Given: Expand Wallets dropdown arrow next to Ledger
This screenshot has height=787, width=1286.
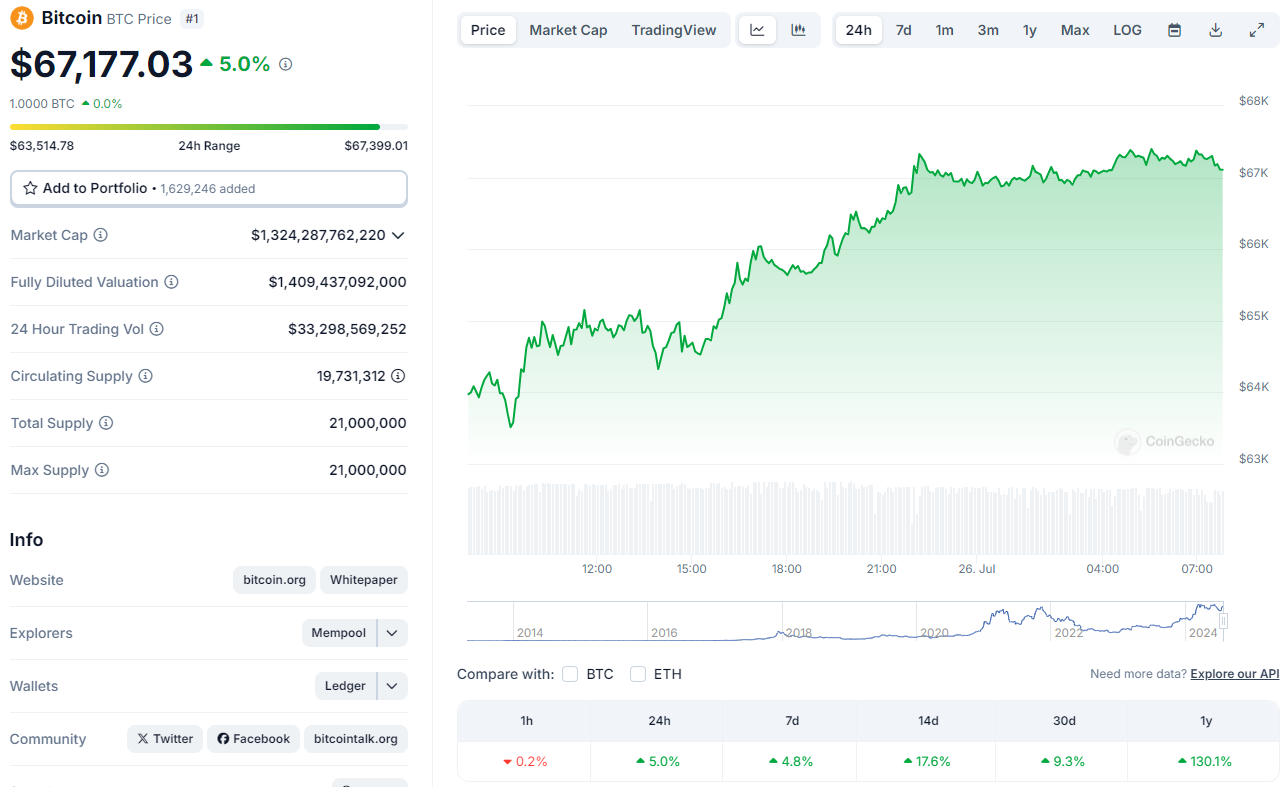Looking at the screenshot, I should pyautogui.click(x=392, y=686).
